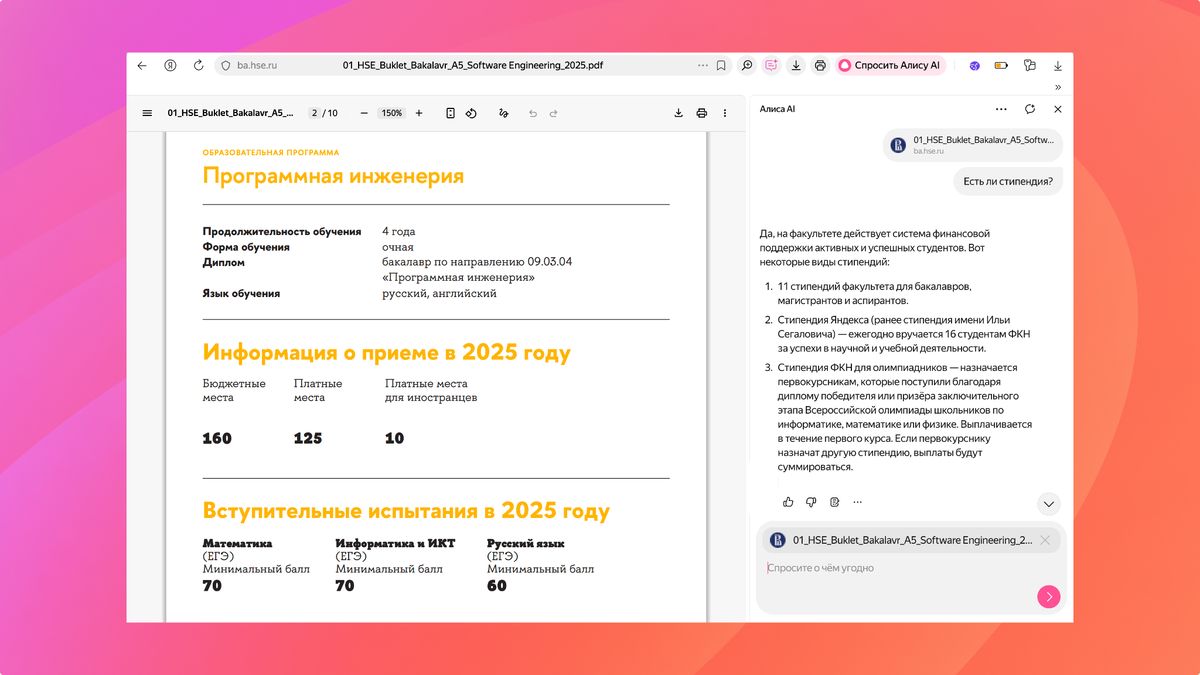
Task: Click the paid places value 125
Action: click(308, 438)
